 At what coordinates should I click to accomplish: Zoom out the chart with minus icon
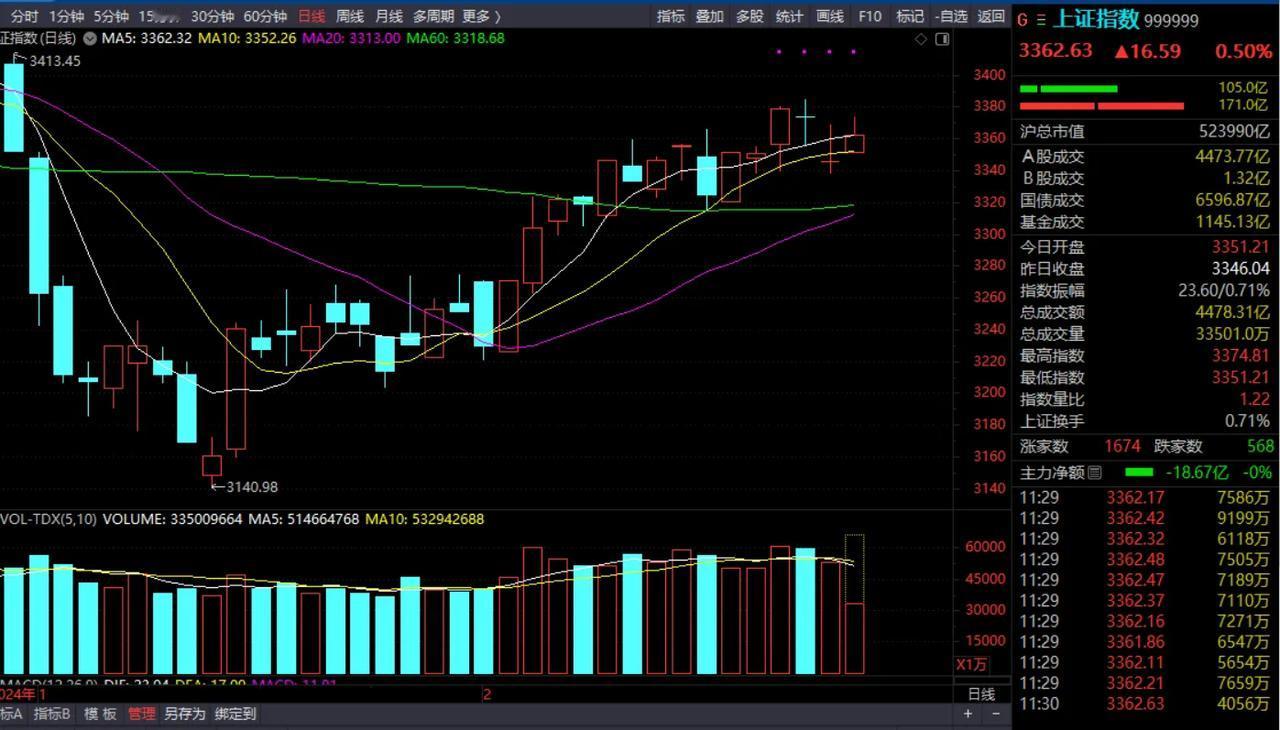click(x=995, y=714)
